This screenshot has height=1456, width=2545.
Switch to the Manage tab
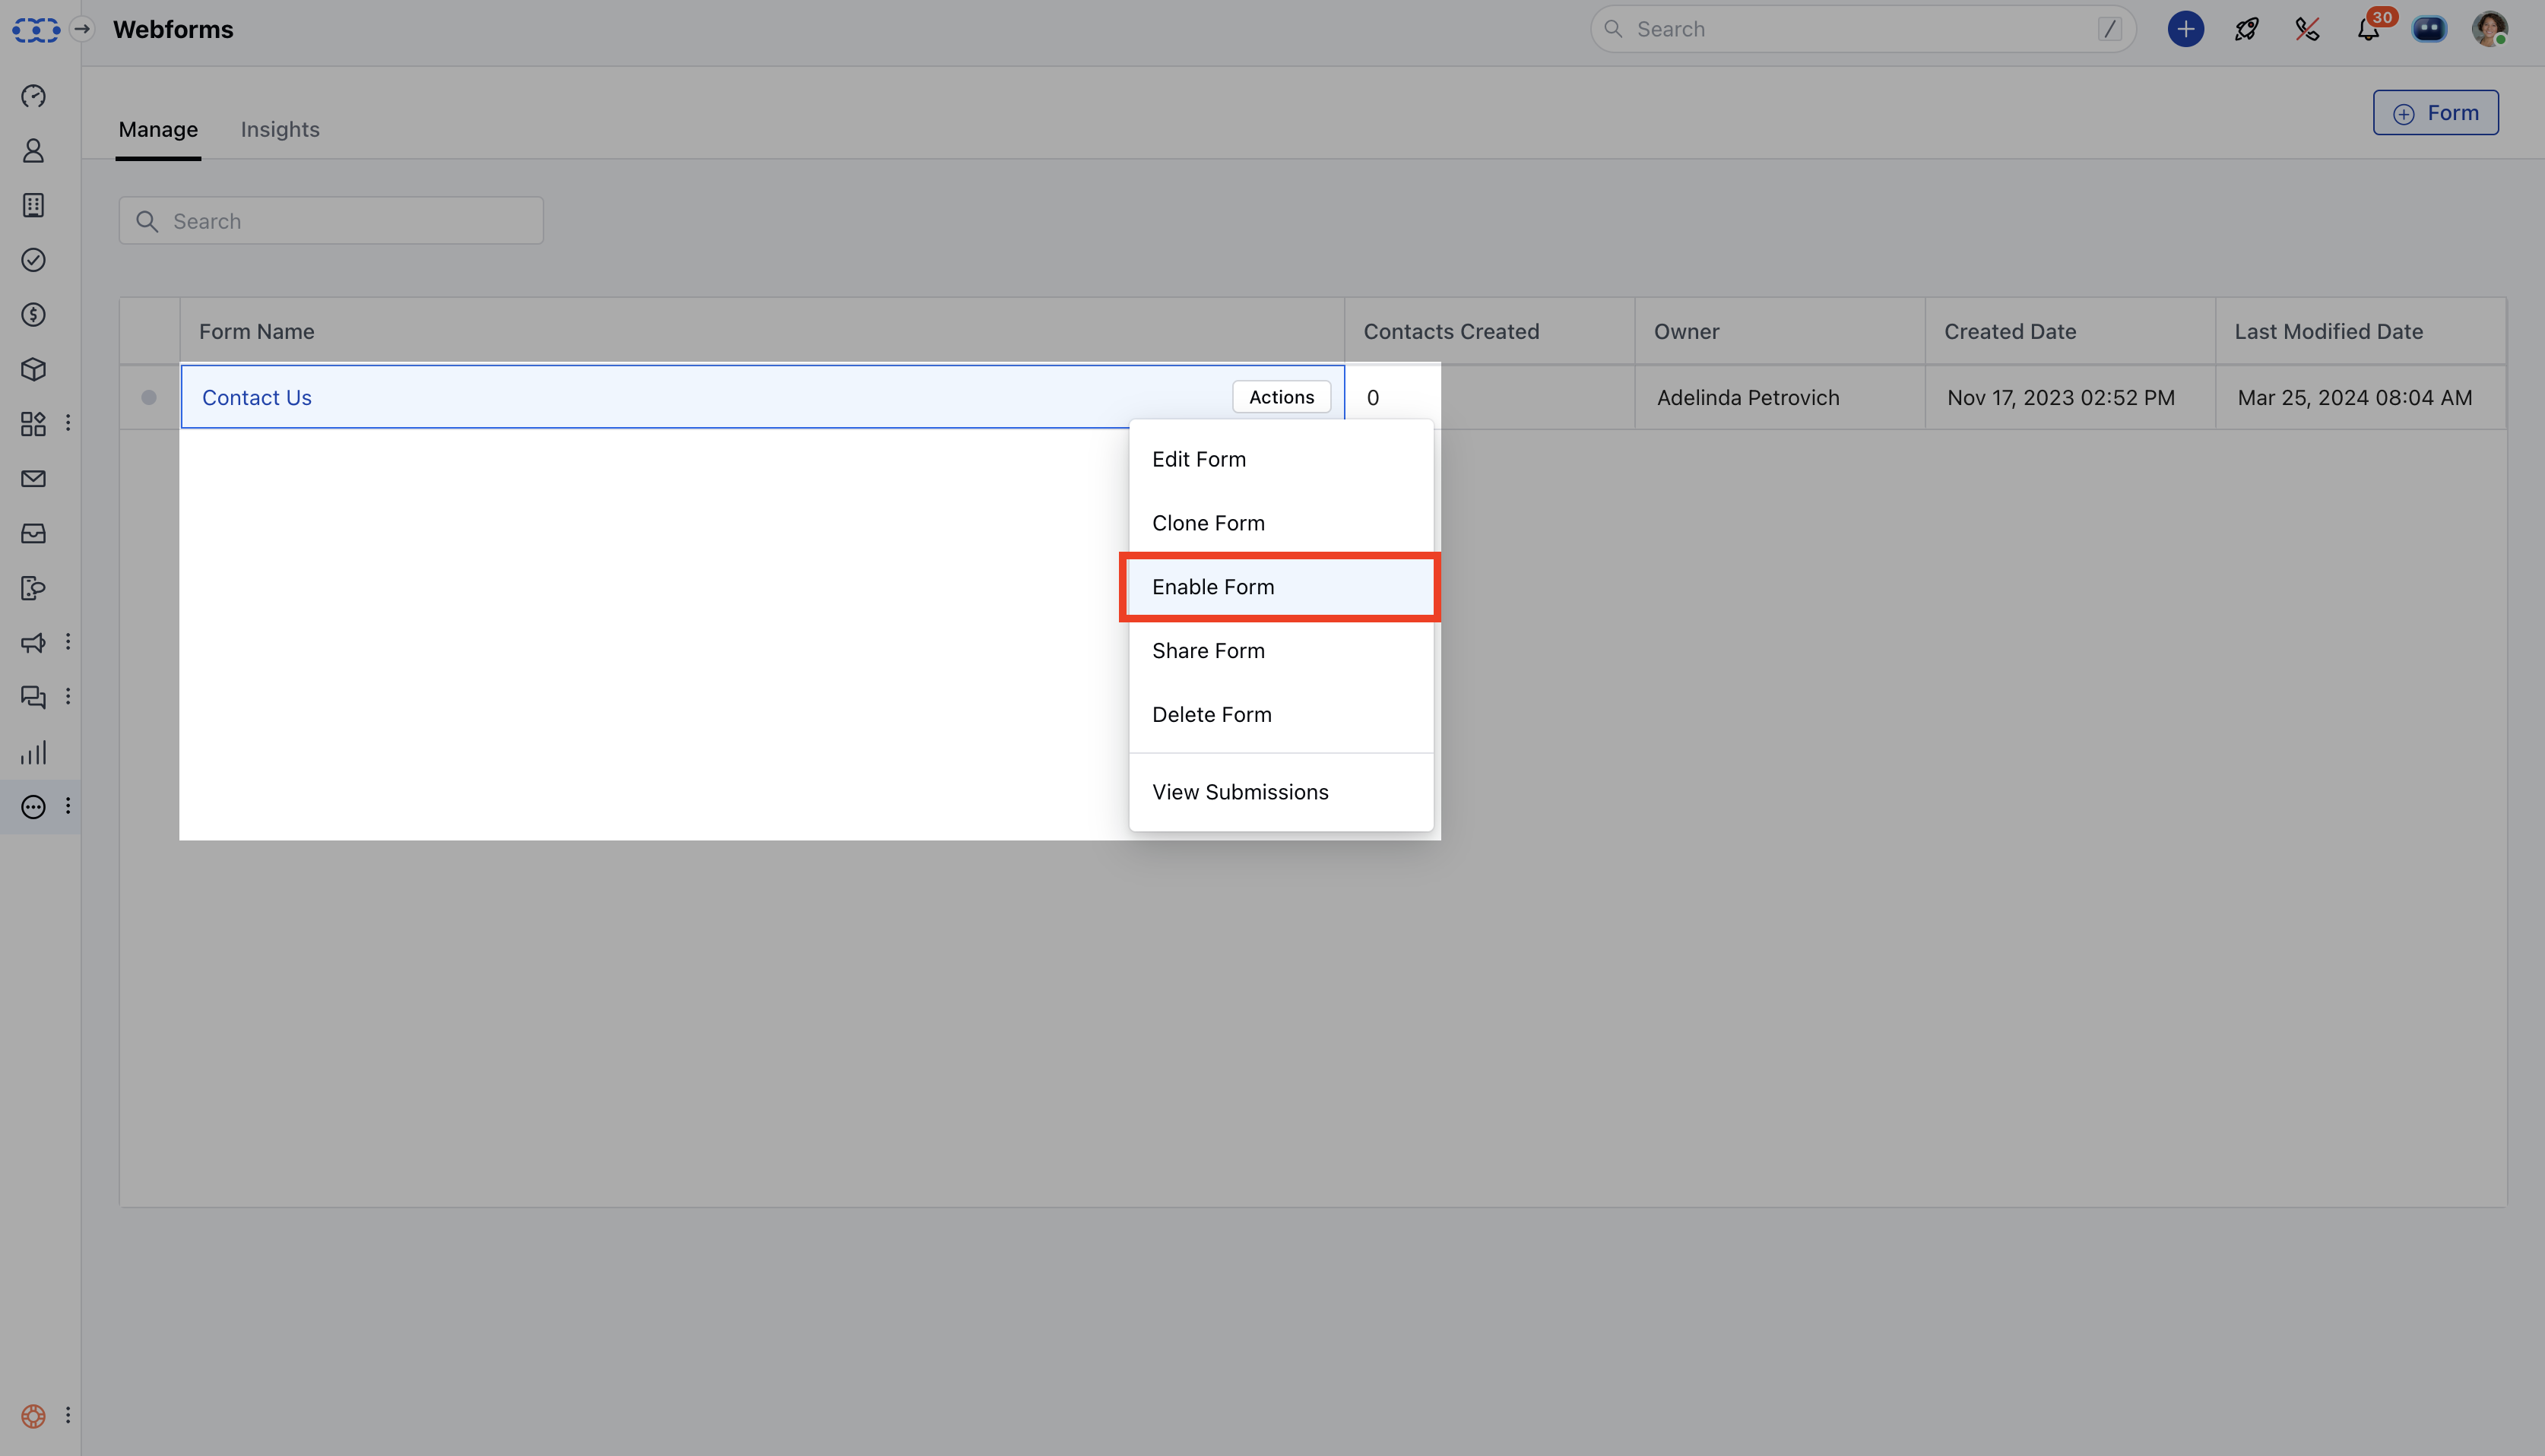(158, 130)
